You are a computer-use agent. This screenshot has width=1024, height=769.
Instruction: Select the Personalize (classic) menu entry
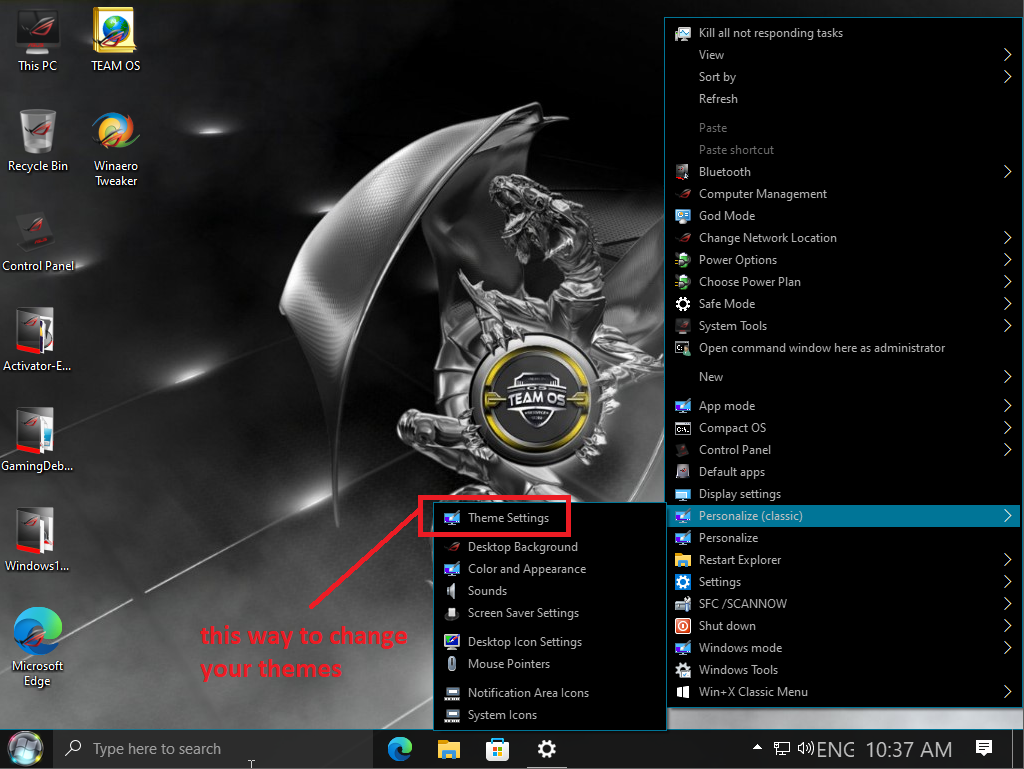pyautogui.click(x=844, y=516)
